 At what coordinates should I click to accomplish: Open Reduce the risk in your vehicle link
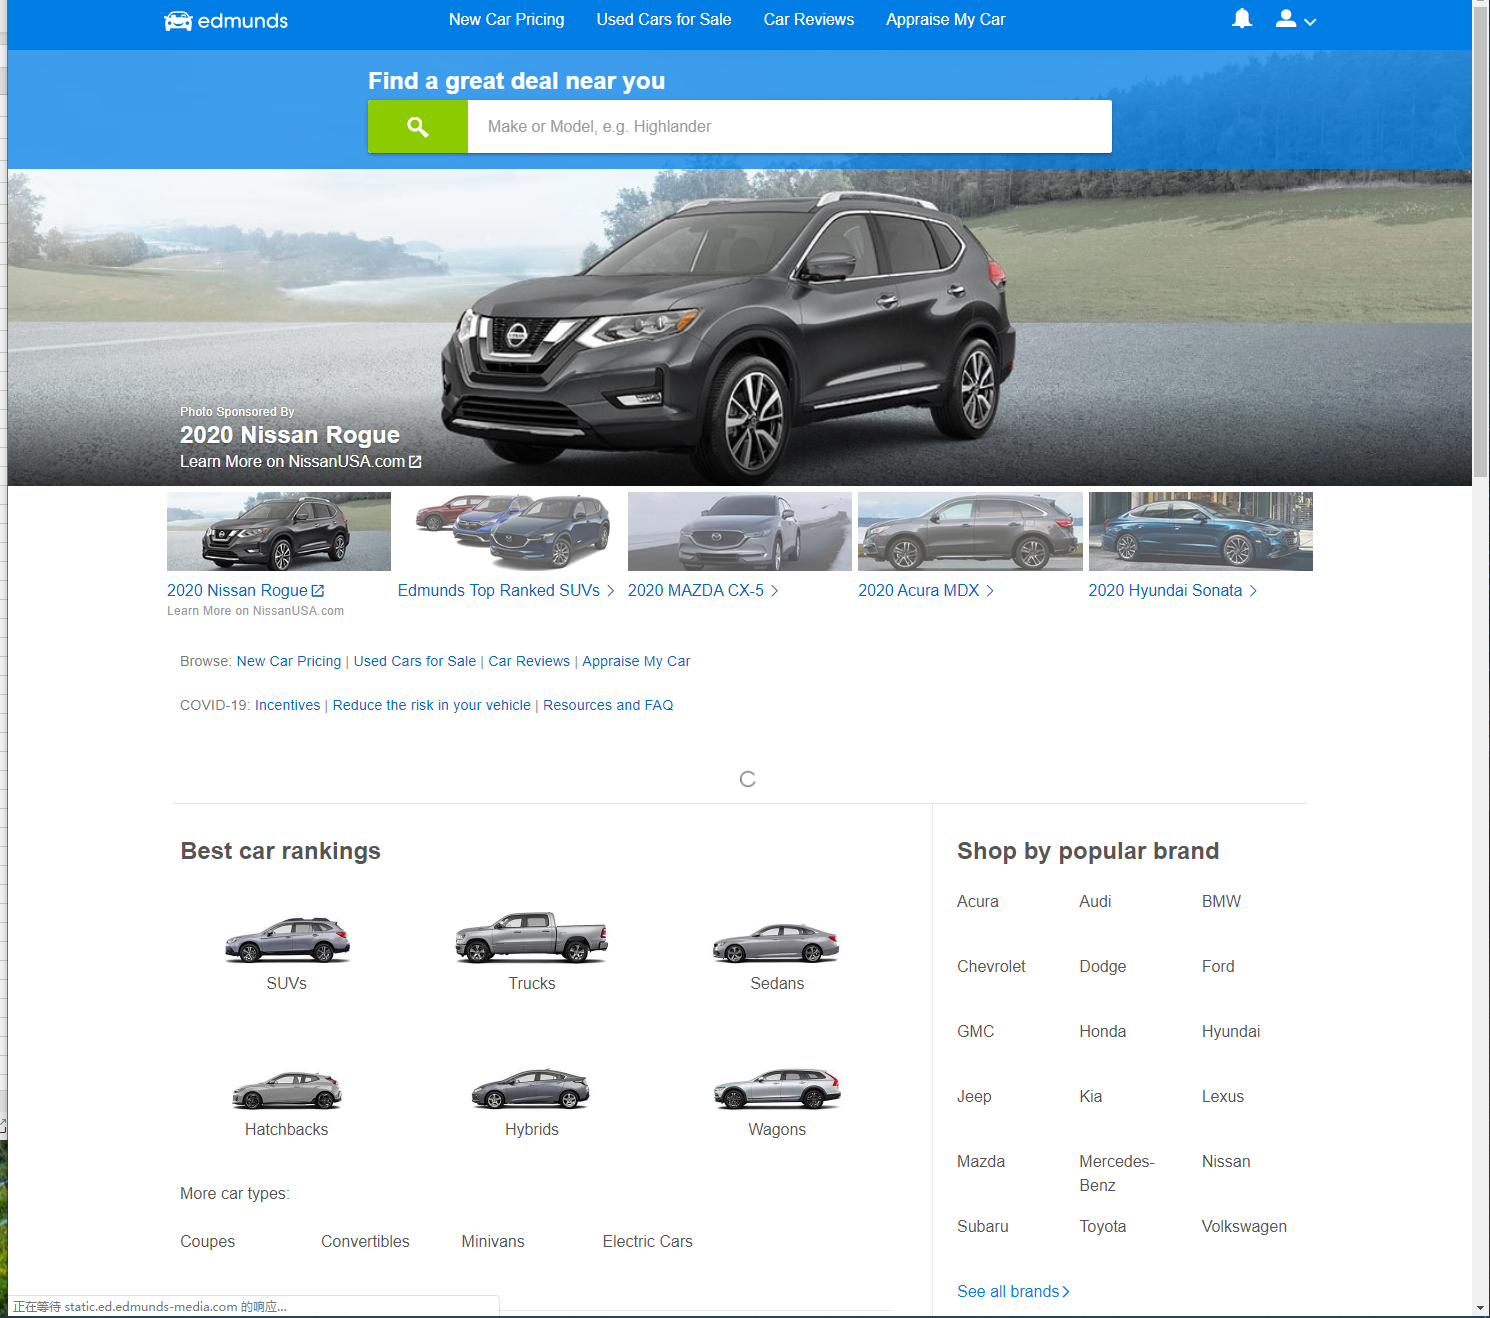pyautogui.click(x=432, y=705)
